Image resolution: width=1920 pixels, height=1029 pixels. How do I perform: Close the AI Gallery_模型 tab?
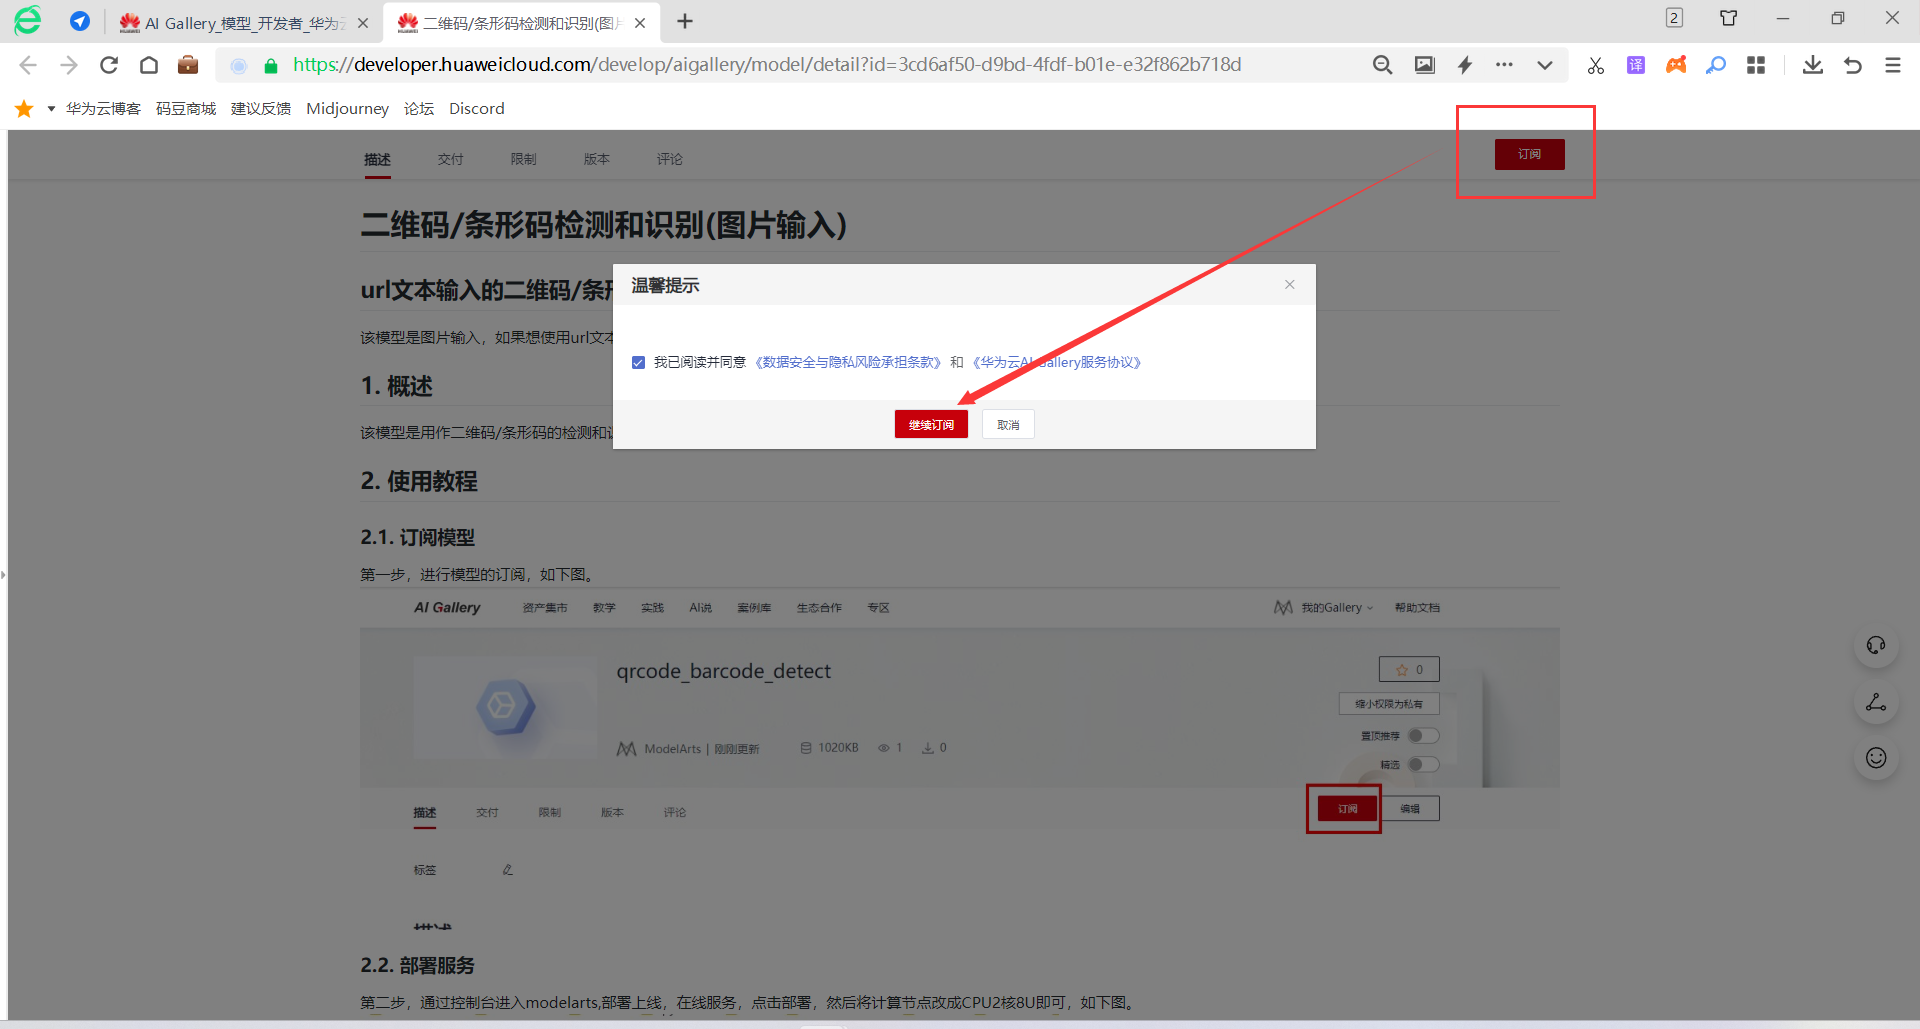[x=363, y=23]
